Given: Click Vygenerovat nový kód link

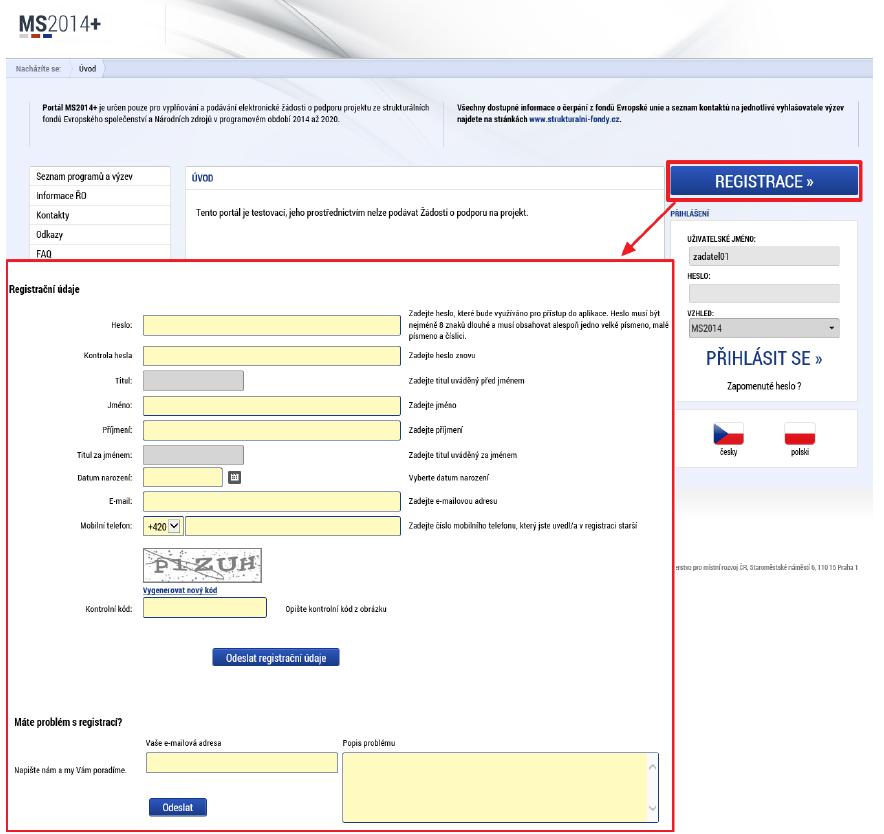Looking at the screenshot, I should click(180, 590).
